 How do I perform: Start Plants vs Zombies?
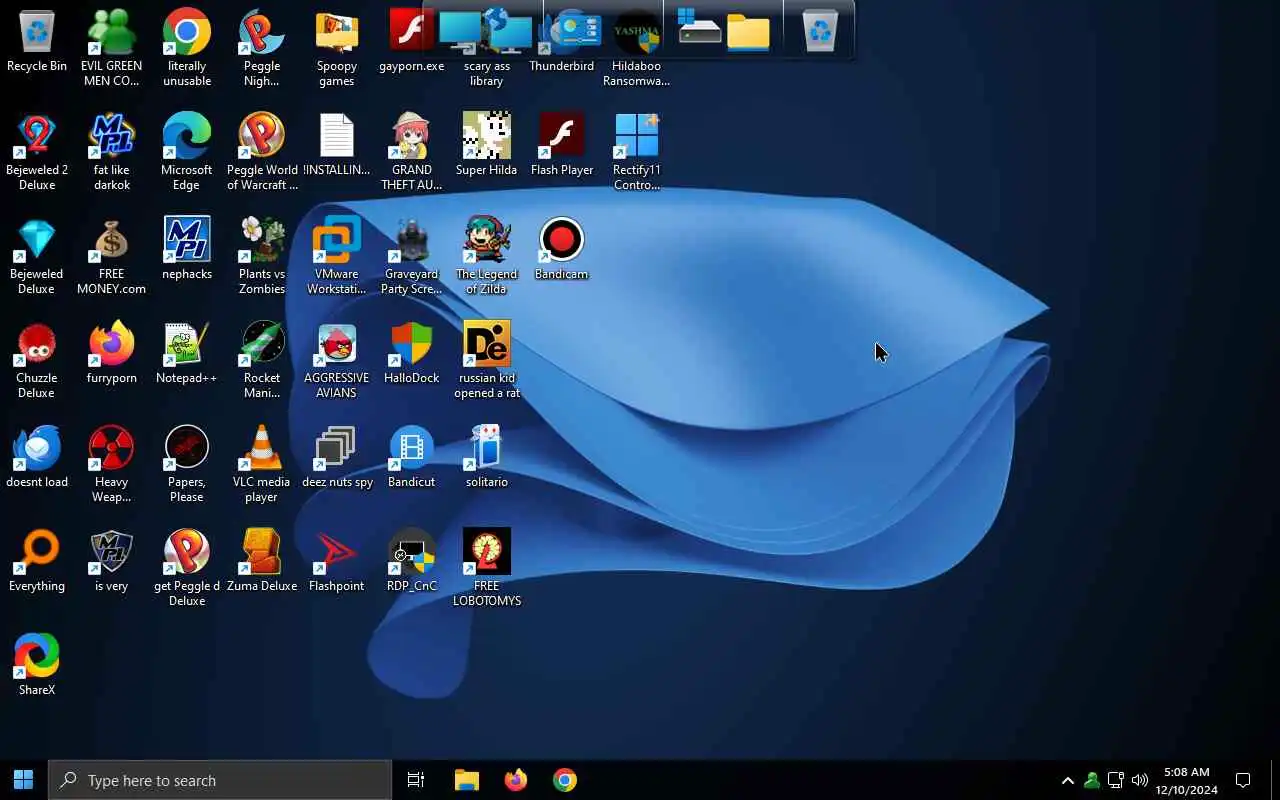(262, 255)
